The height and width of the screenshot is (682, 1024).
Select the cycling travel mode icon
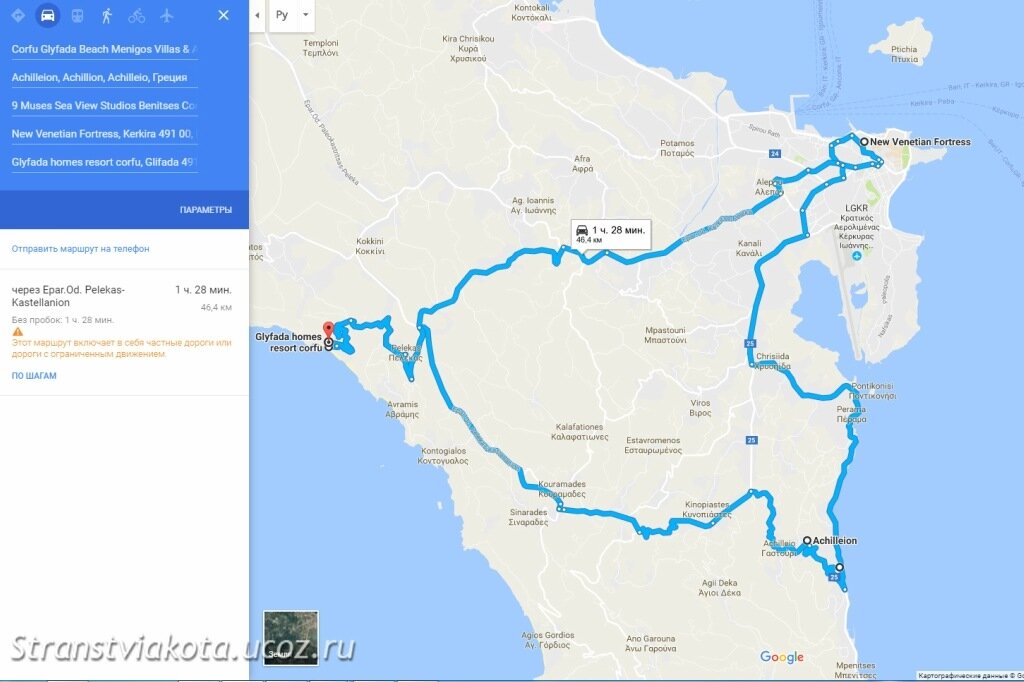point(136,16)
